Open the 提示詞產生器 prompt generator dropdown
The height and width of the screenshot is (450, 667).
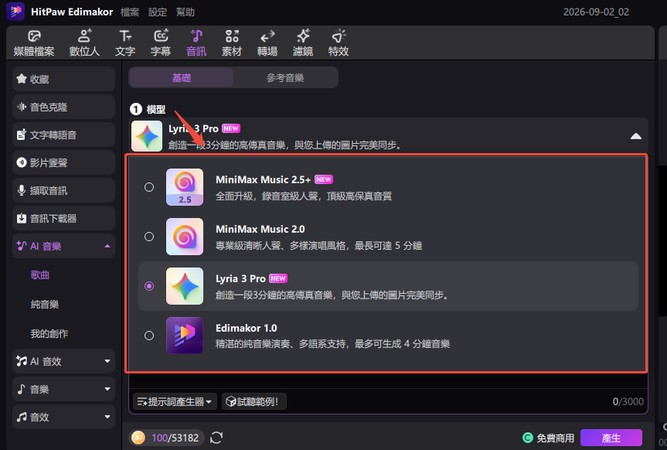tap(175, 402)
